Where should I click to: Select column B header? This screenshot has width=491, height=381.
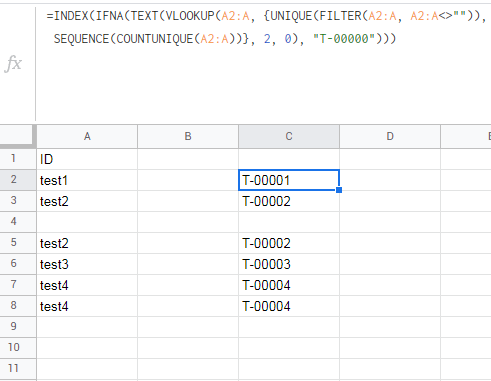[x=188, y=136]
